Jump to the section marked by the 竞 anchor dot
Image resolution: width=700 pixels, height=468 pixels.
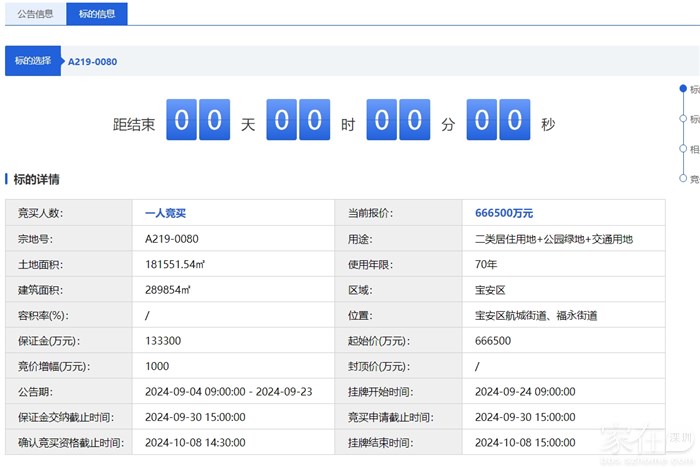coord(683,178)
